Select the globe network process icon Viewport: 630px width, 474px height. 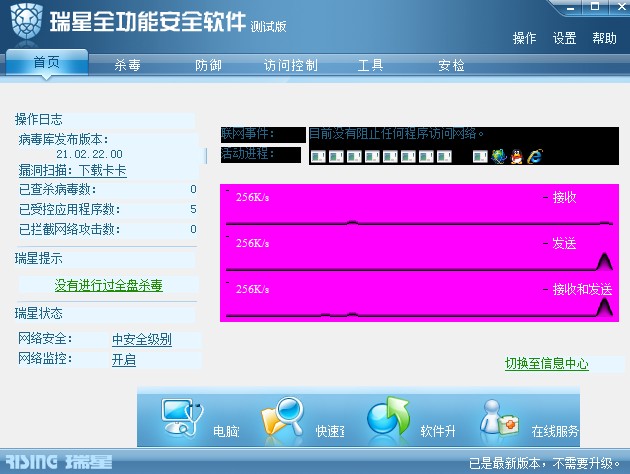(x=499, y=156)
